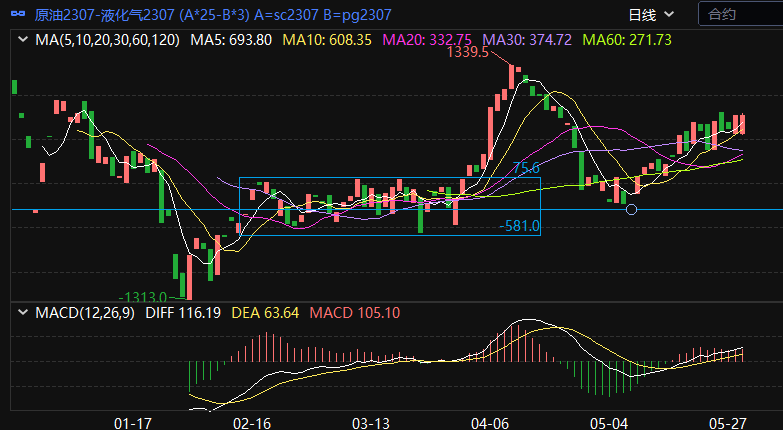Click the 04-06 date on the time axis
Screen dimensions: 783x430
pos(490,423)
